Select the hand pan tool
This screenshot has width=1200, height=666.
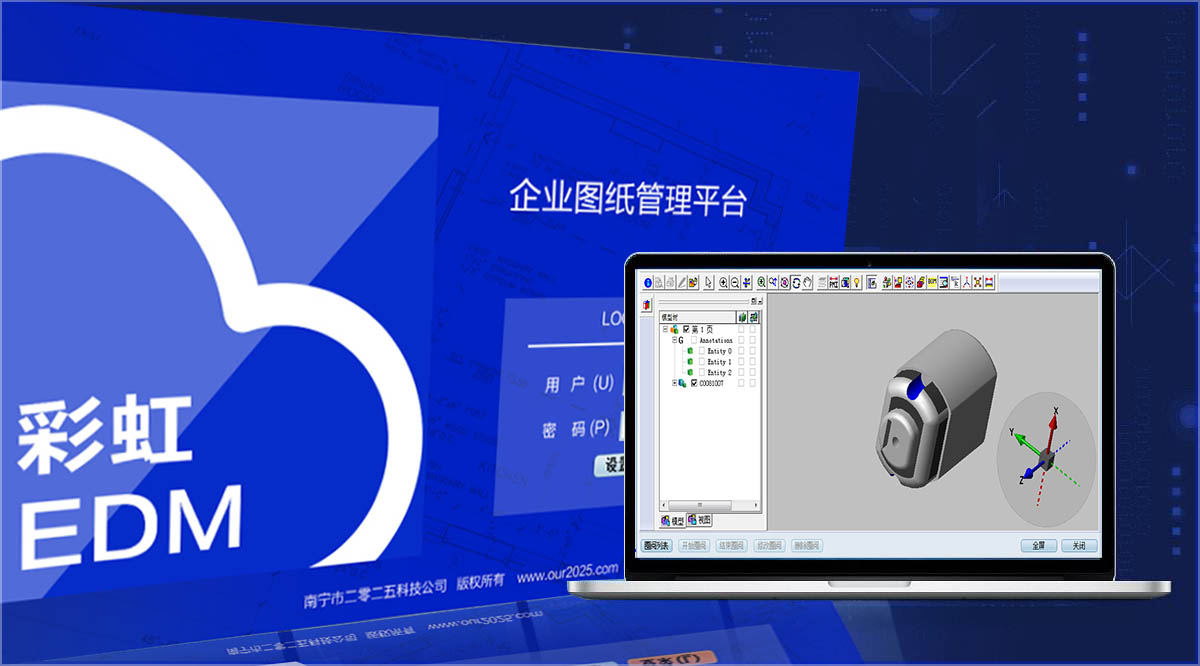808,282
